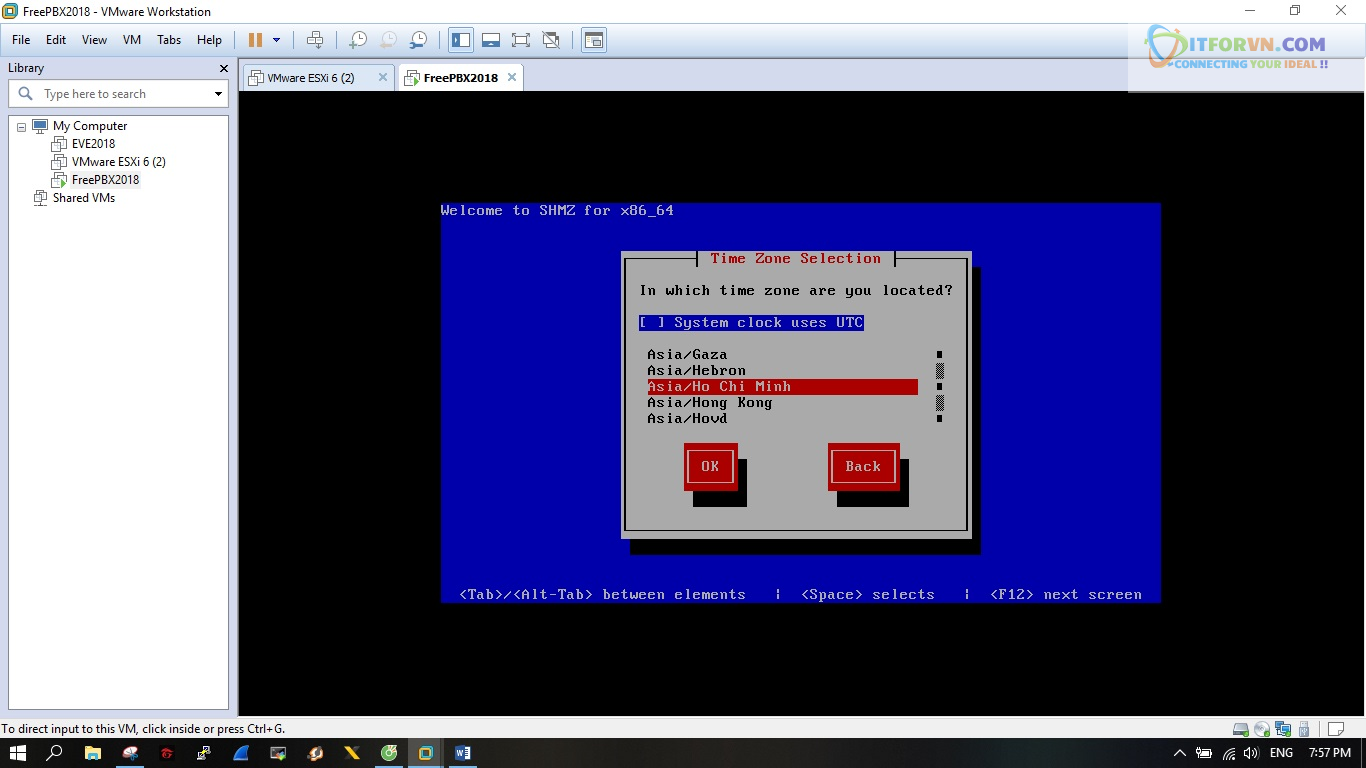Click Send Ctrl+Alt+Del toolbar icon
Screen dimensions: 1366x768
point(315,40)
